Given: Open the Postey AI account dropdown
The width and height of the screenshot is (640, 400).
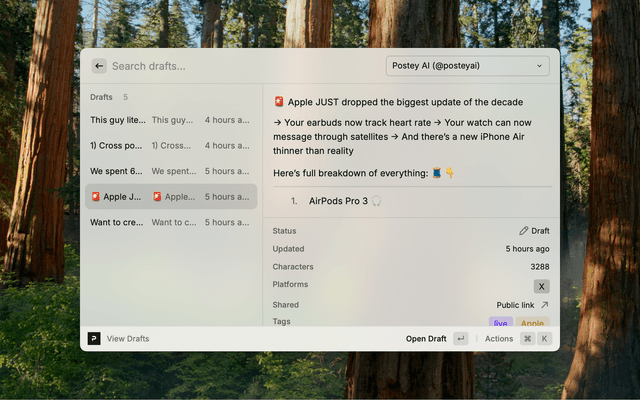Looking at the screenshot, I should pos(467,66).
